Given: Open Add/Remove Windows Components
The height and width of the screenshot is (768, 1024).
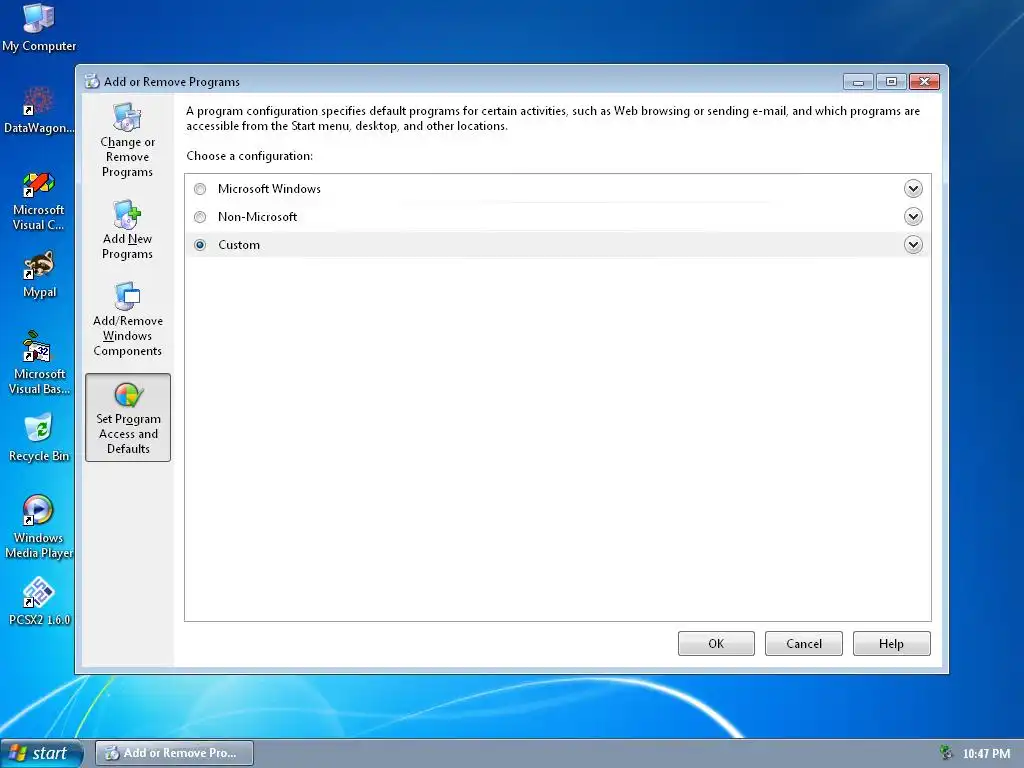Looking at the screenshot, I should tap(127, 319).
